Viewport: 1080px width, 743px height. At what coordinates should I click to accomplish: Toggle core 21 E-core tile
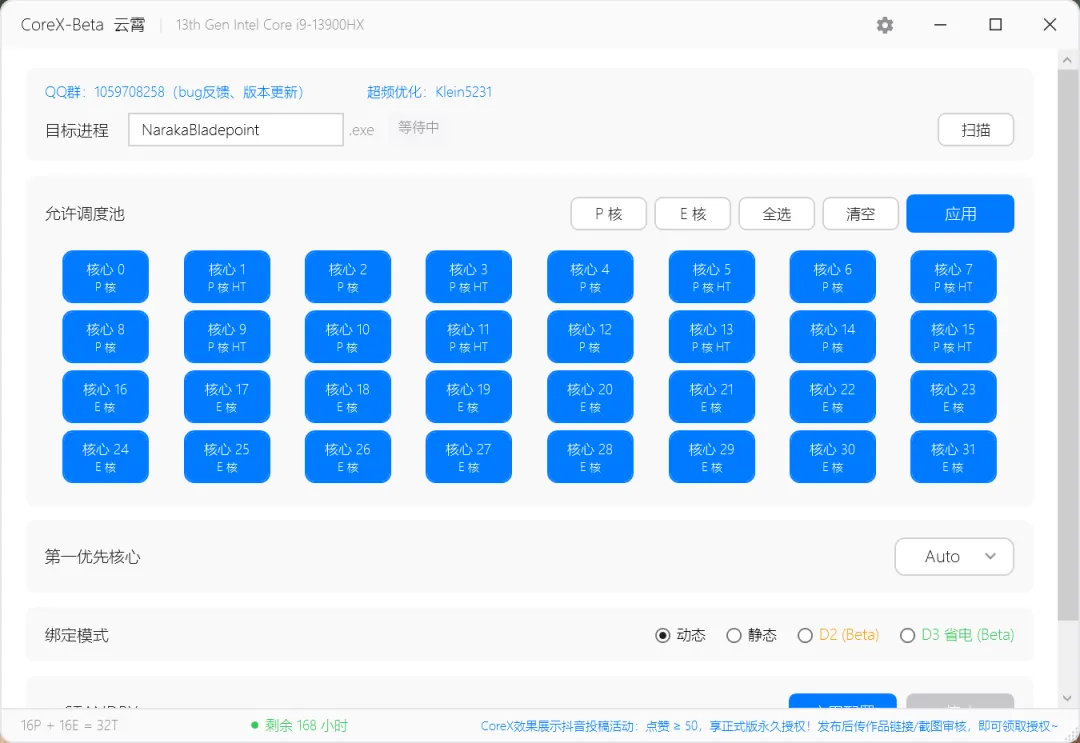coord(712,397)
